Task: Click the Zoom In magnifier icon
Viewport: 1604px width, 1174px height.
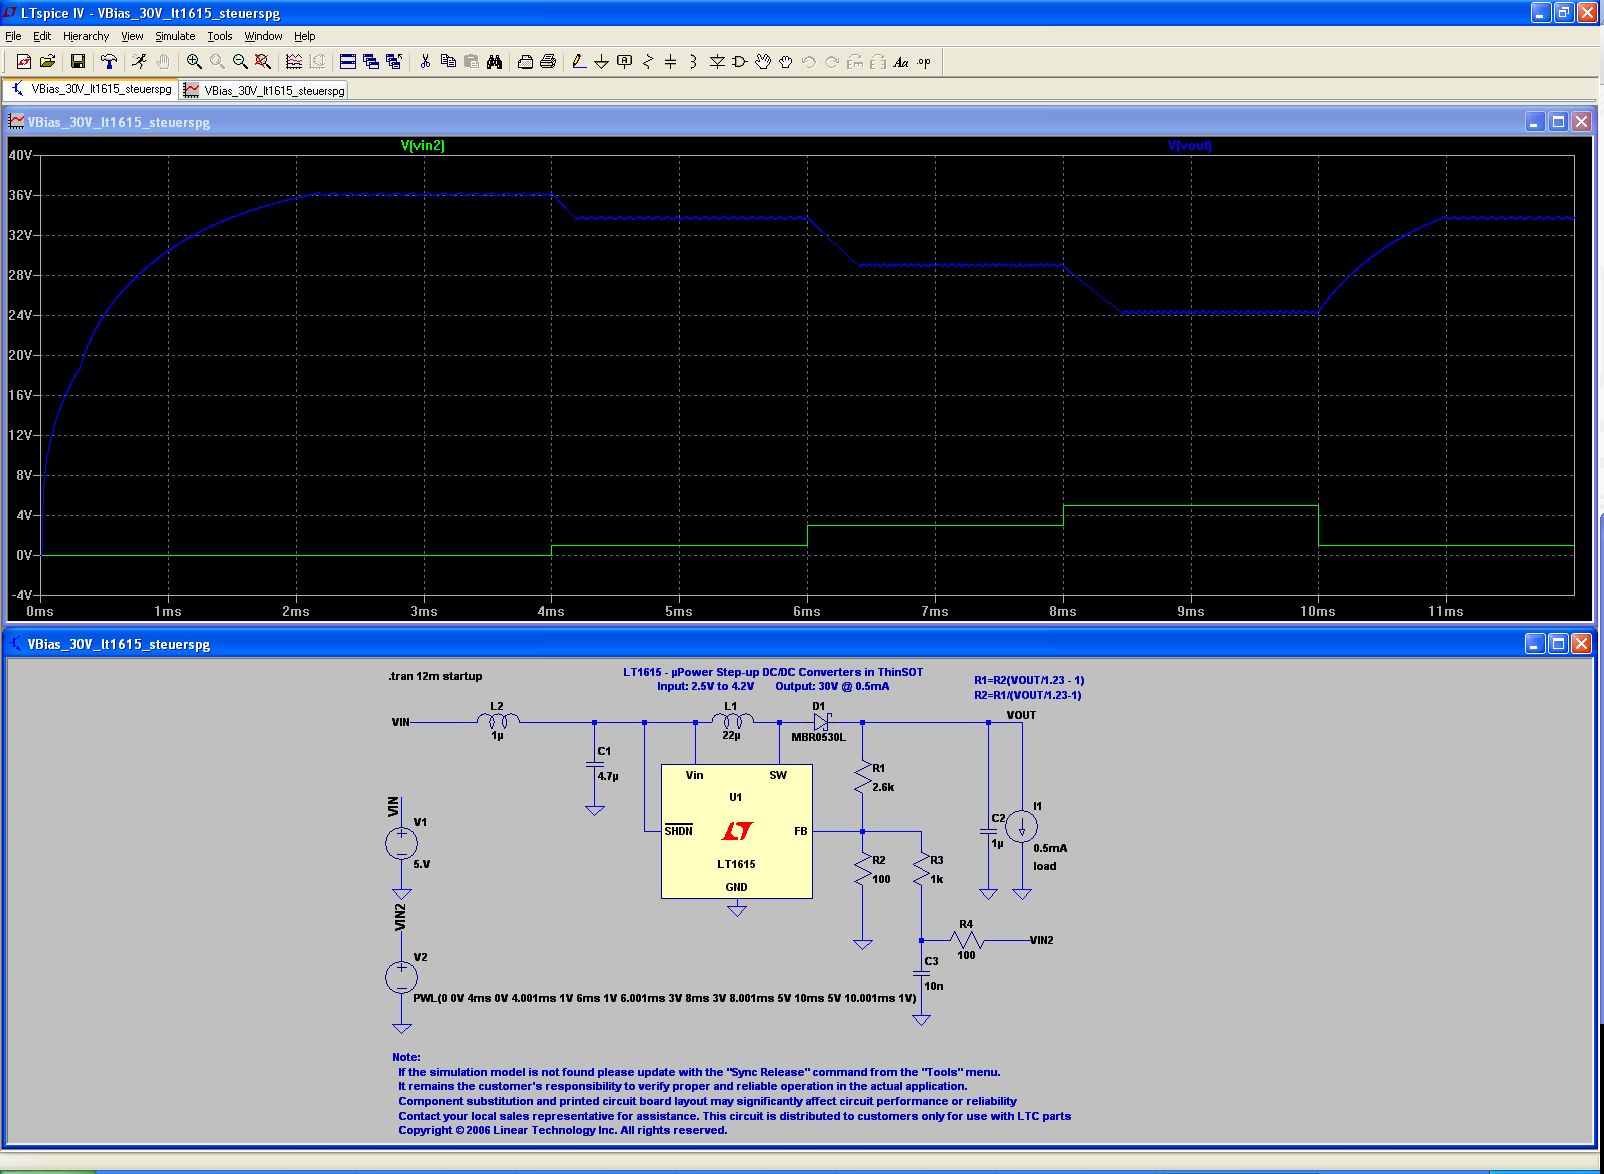Action: pyautogui.click(x=194, y=62)
